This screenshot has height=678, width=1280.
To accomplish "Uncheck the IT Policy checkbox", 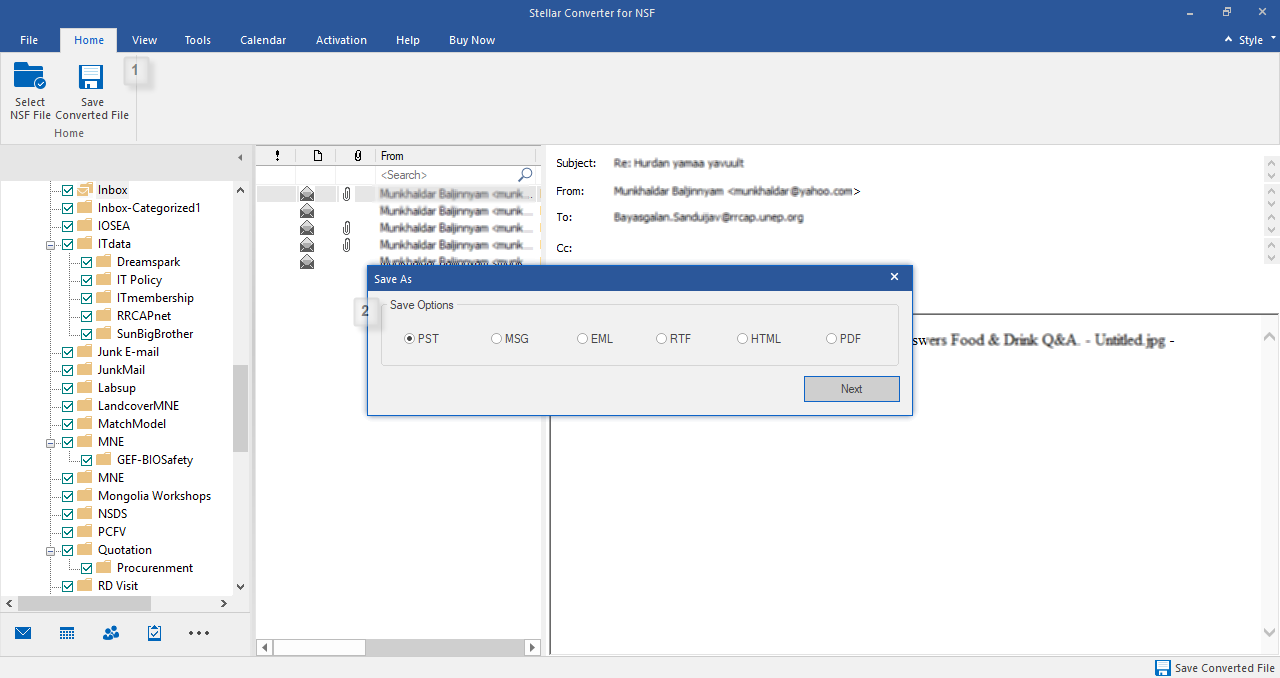I will pyautogui.click(x=87, y=280).
